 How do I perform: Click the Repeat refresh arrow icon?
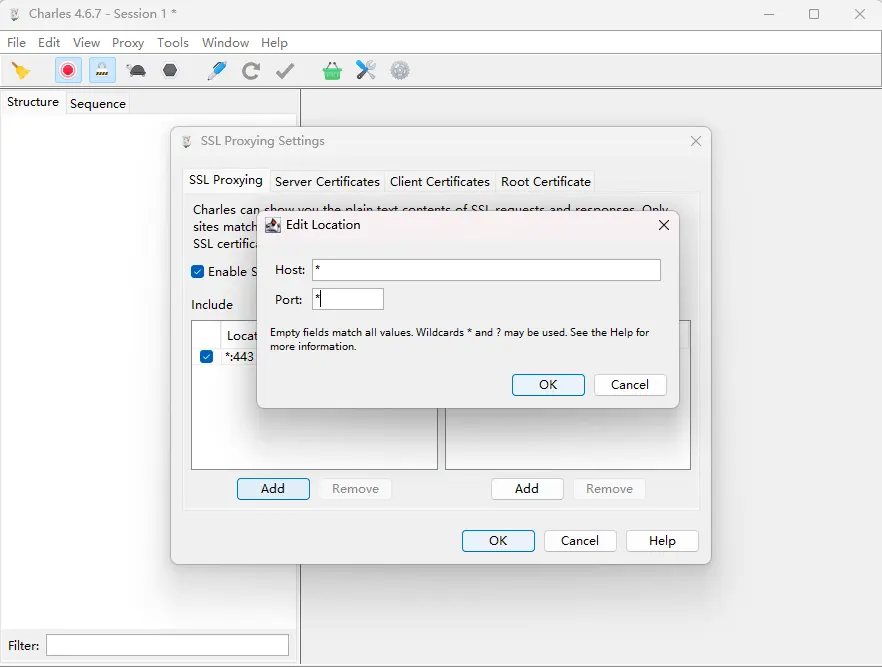(251, 71)
